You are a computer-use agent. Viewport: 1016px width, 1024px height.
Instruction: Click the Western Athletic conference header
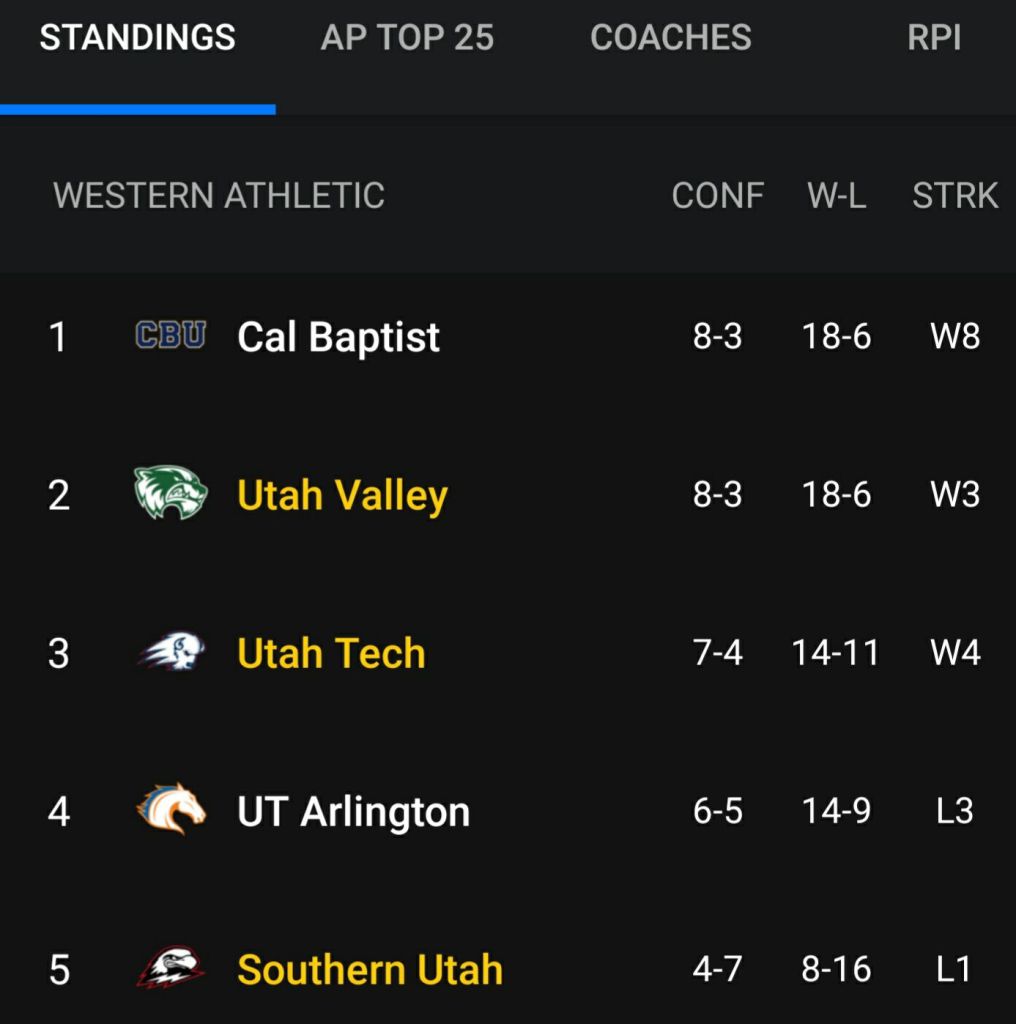tap(219, 195)
